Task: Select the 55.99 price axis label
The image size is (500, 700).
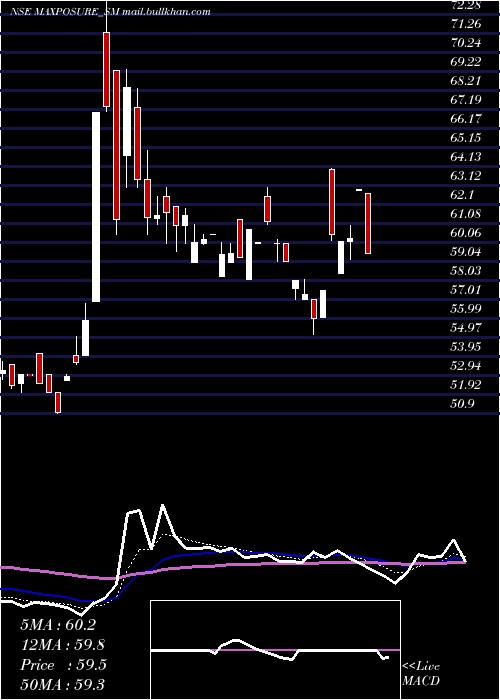Action: (x=466, y=309)
